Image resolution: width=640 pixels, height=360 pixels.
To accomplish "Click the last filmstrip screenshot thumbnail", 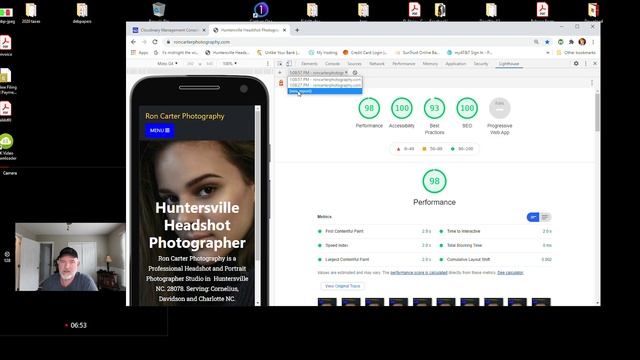I will point(541,302).
